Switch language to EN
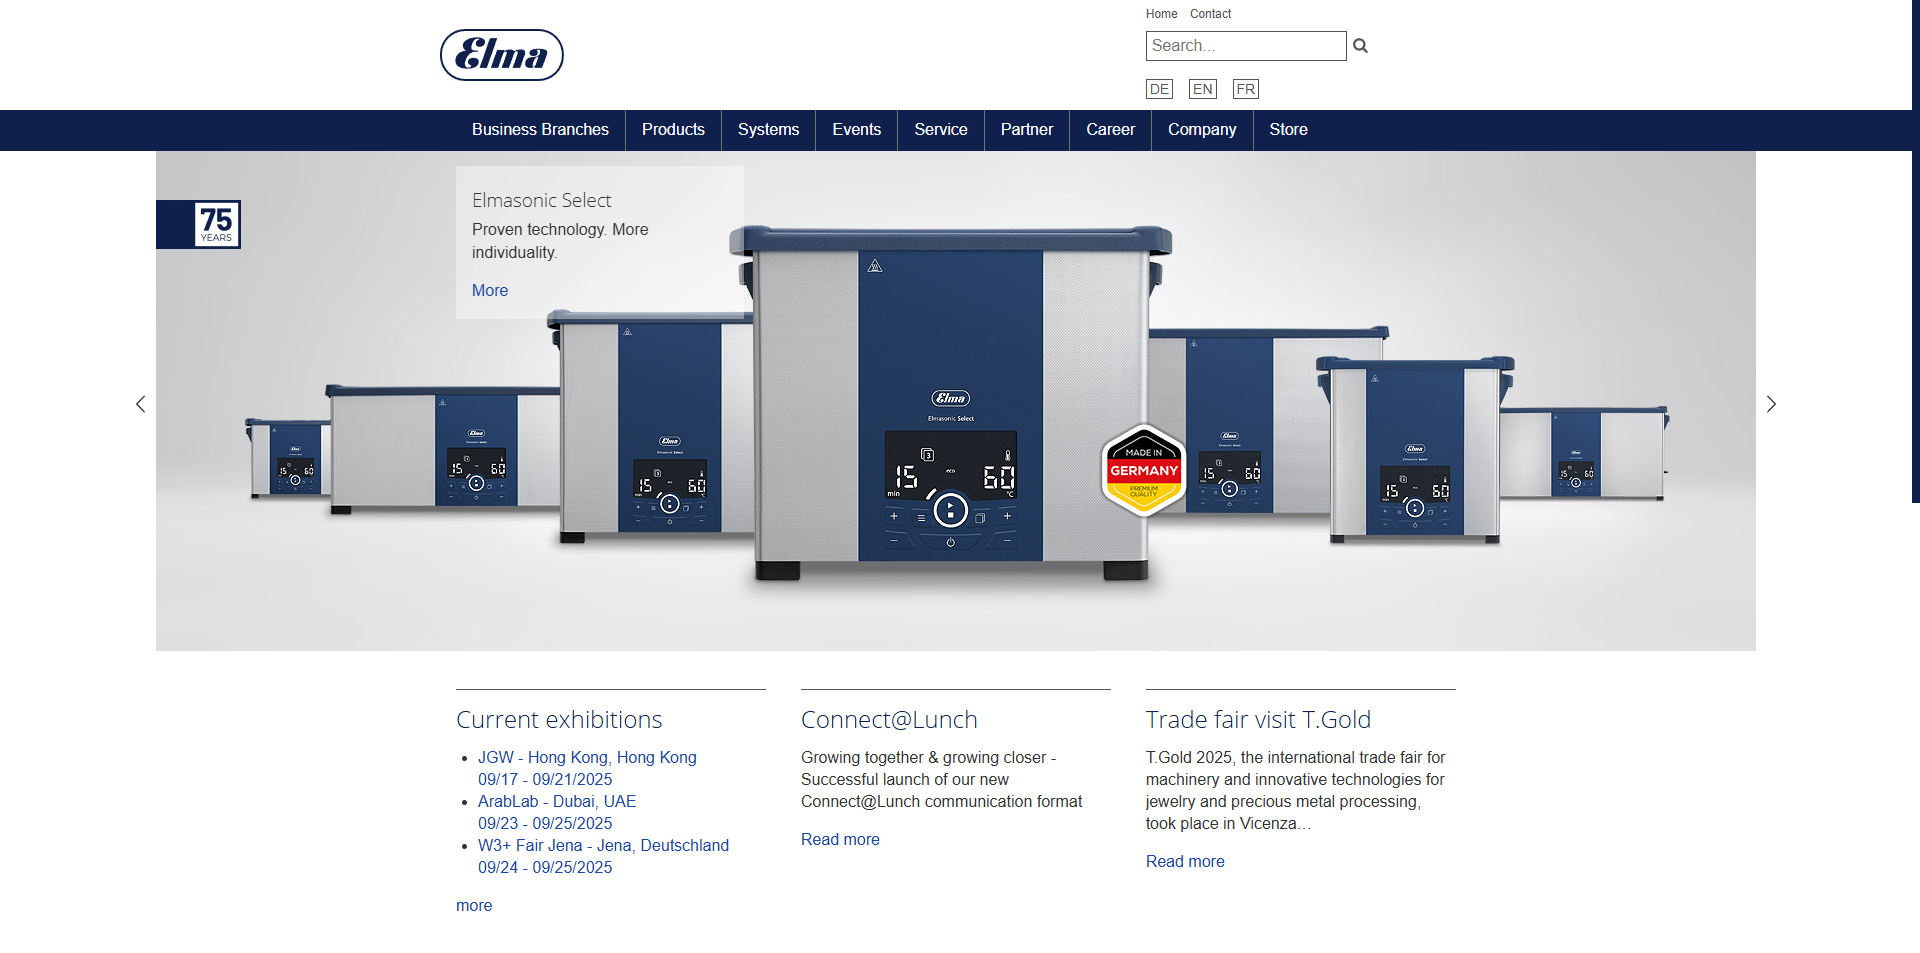1920x953 pixels. pos(1202,89)
